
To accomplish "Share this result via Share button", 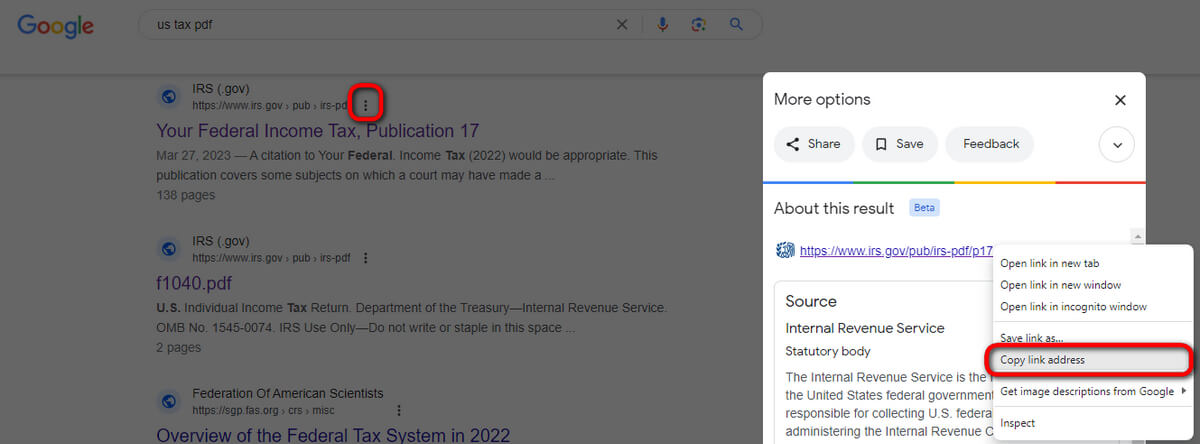I will tap(814, 144).
